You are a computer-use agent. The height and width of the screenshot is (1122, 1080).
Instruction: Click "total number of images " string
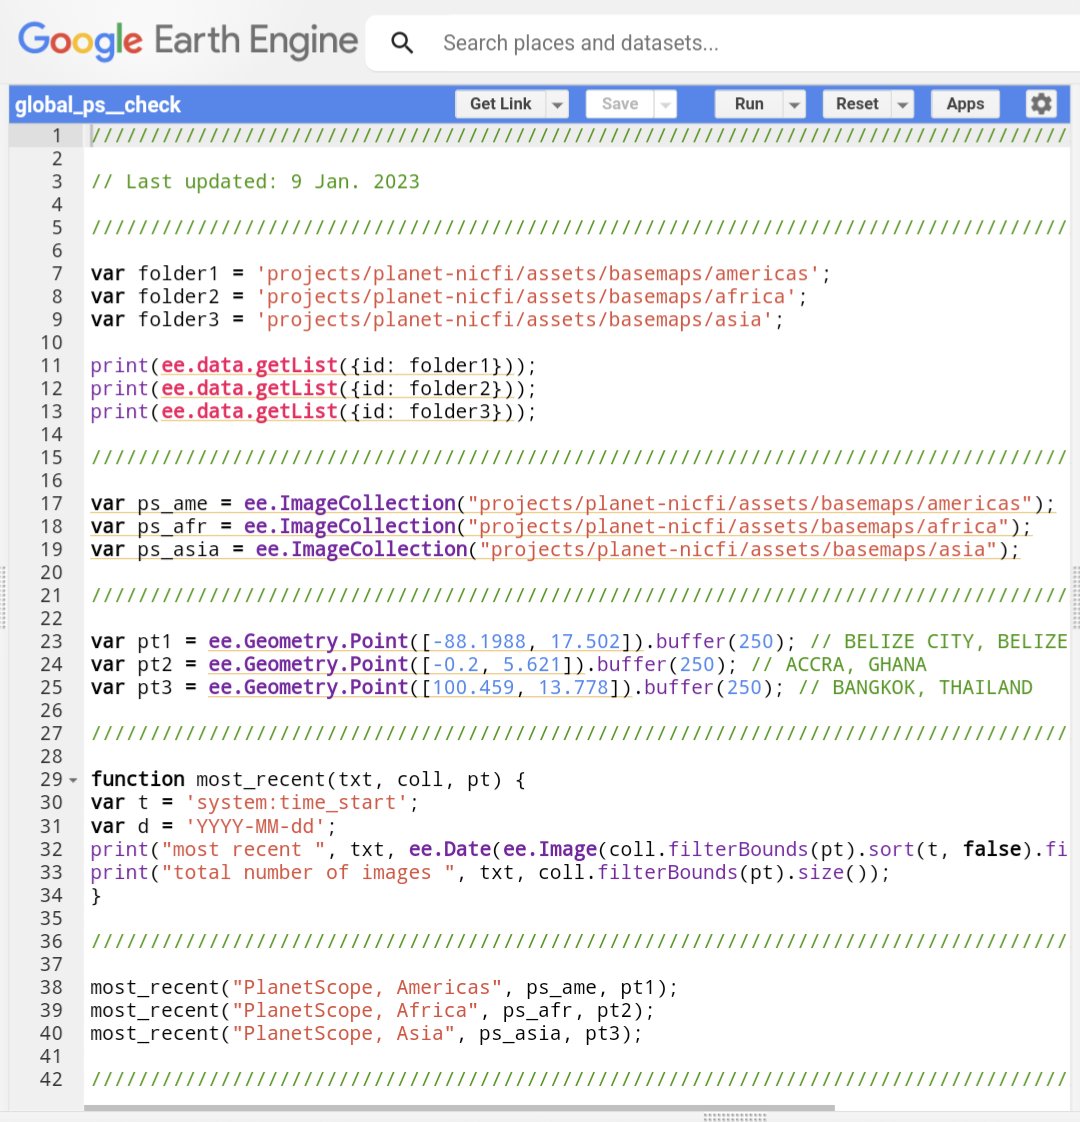[x=308, y=872]
